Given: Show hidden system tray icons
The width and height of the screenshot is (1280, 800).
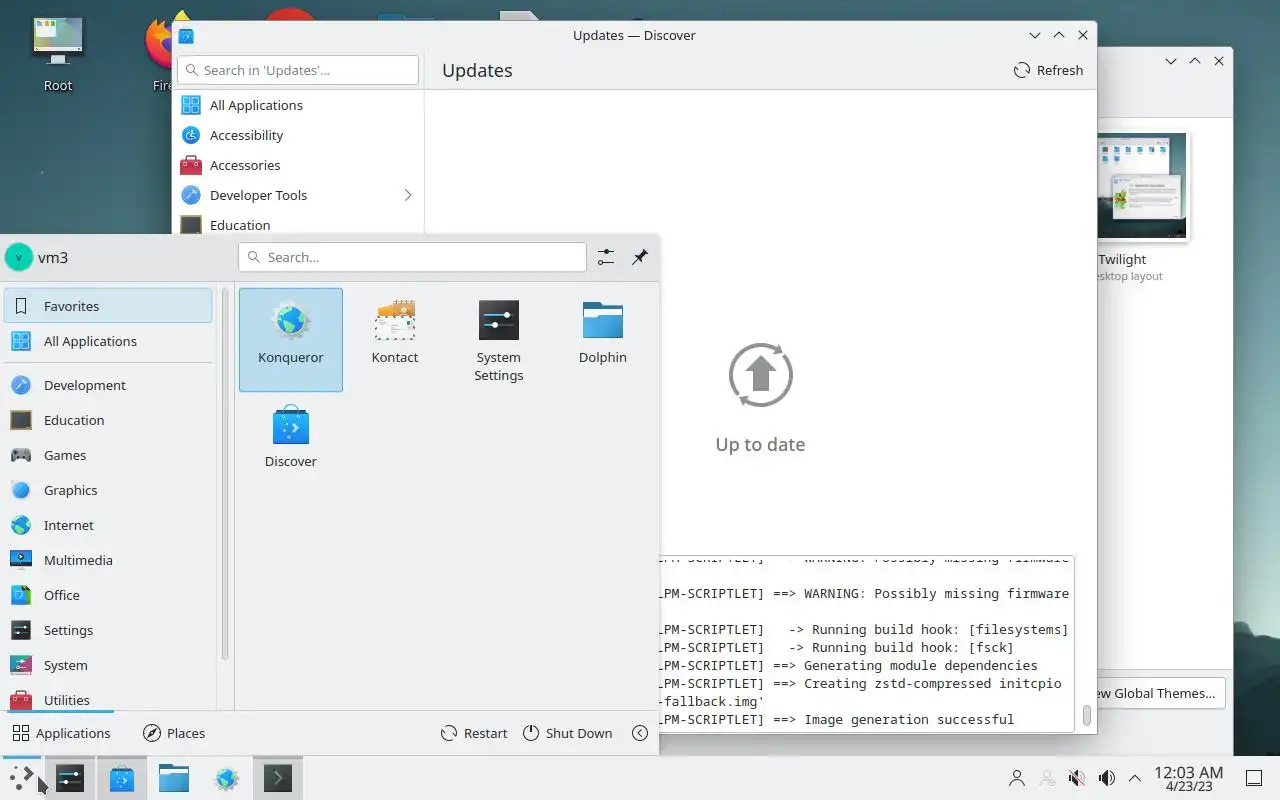Looking at the screenshot, I should (x=1135, y=778).
